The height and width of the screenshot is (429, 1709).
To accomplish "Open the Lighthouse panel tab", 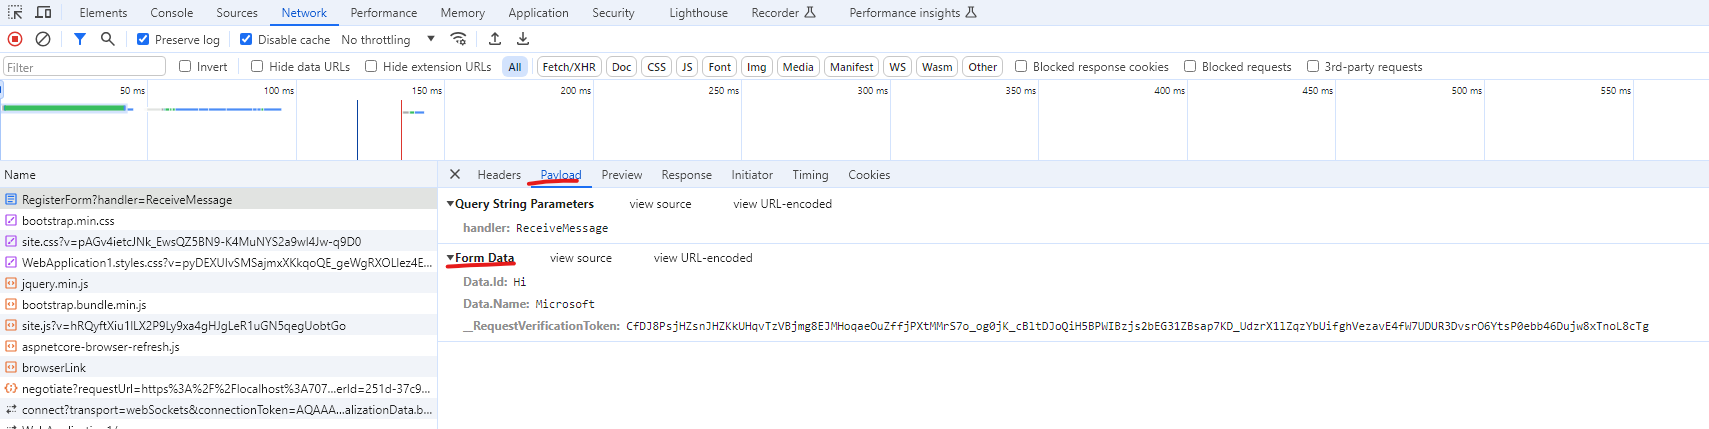I will tap(698, 13).
